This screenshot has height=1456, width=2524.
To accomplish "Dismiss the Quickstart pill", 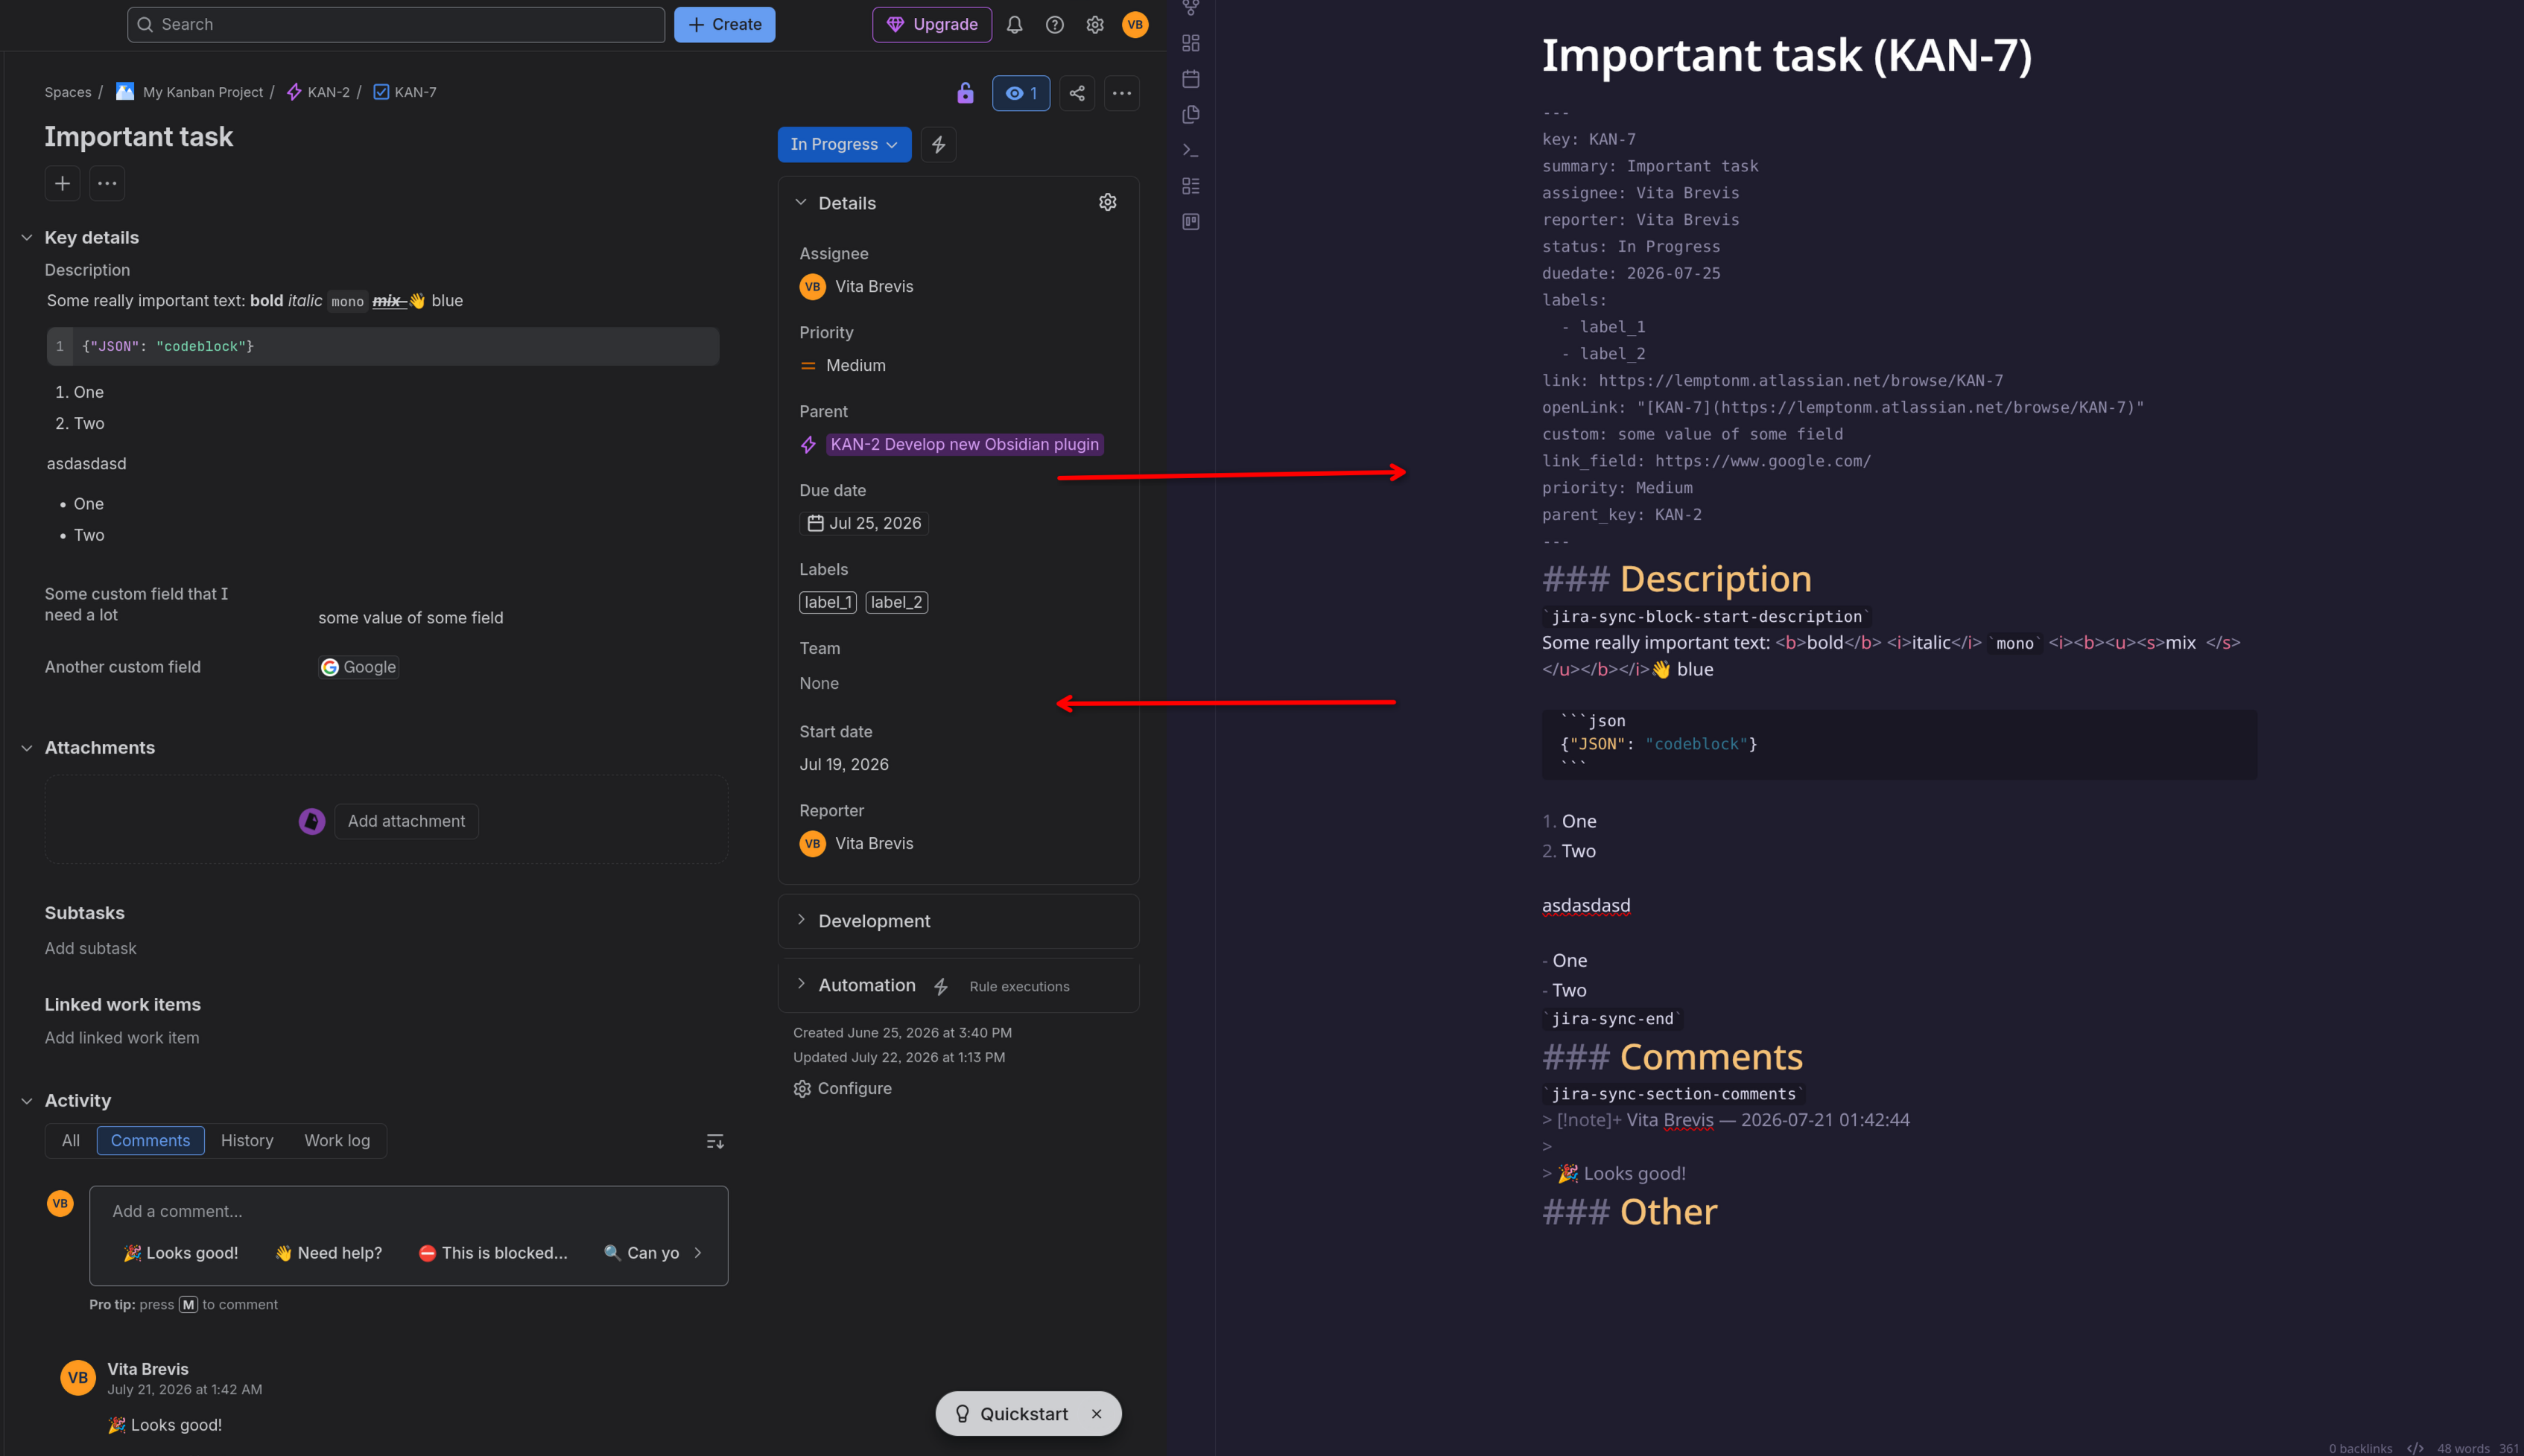I will 1097,1414.
